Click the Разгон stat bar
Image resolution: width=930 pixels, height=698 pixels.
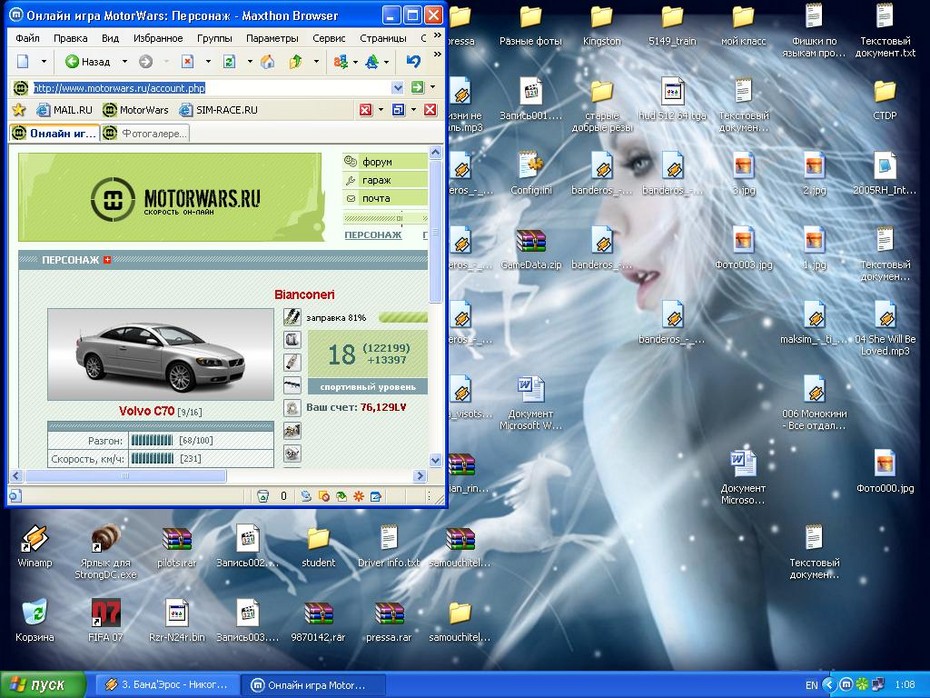coord(152,440)
